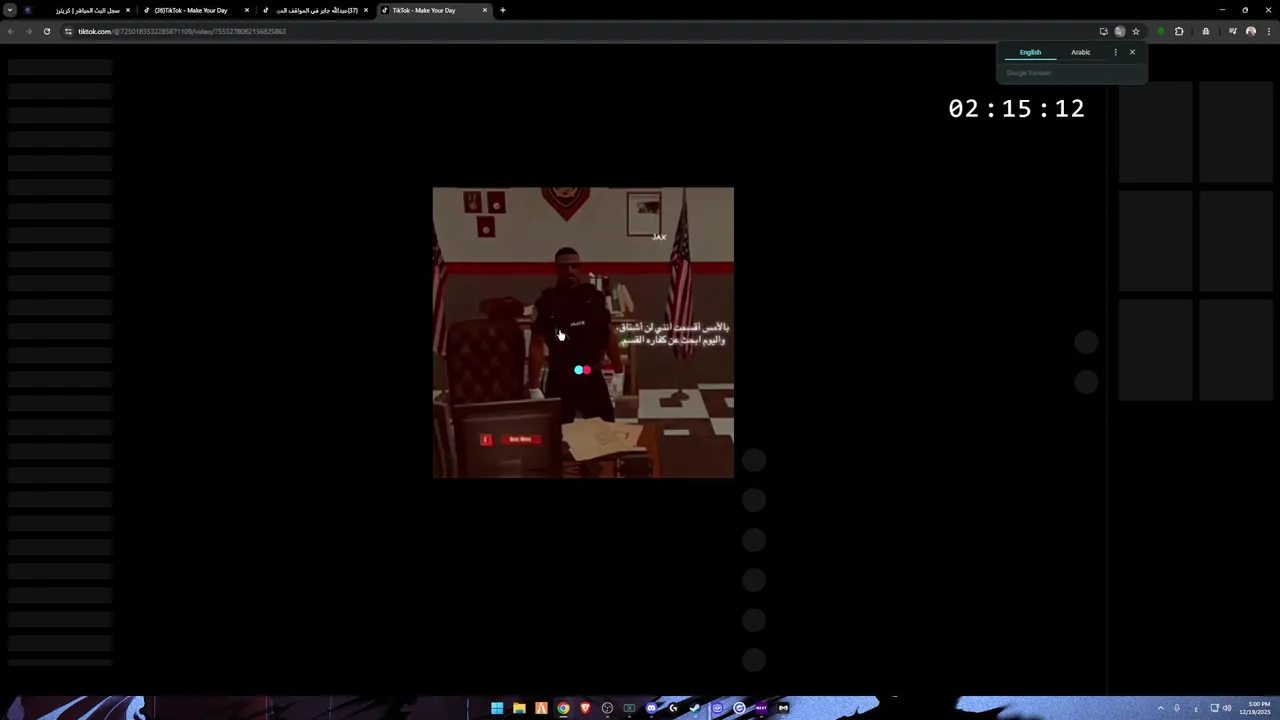The image size is (1280, 720).
Task: Open the green circle extension
Action: (1161, 31)
